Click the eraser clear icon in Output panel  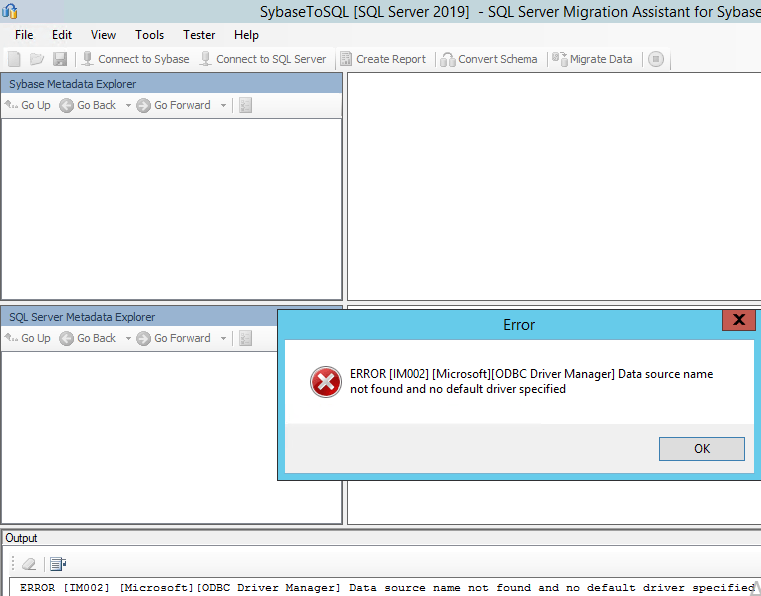[x=29, y=563]
